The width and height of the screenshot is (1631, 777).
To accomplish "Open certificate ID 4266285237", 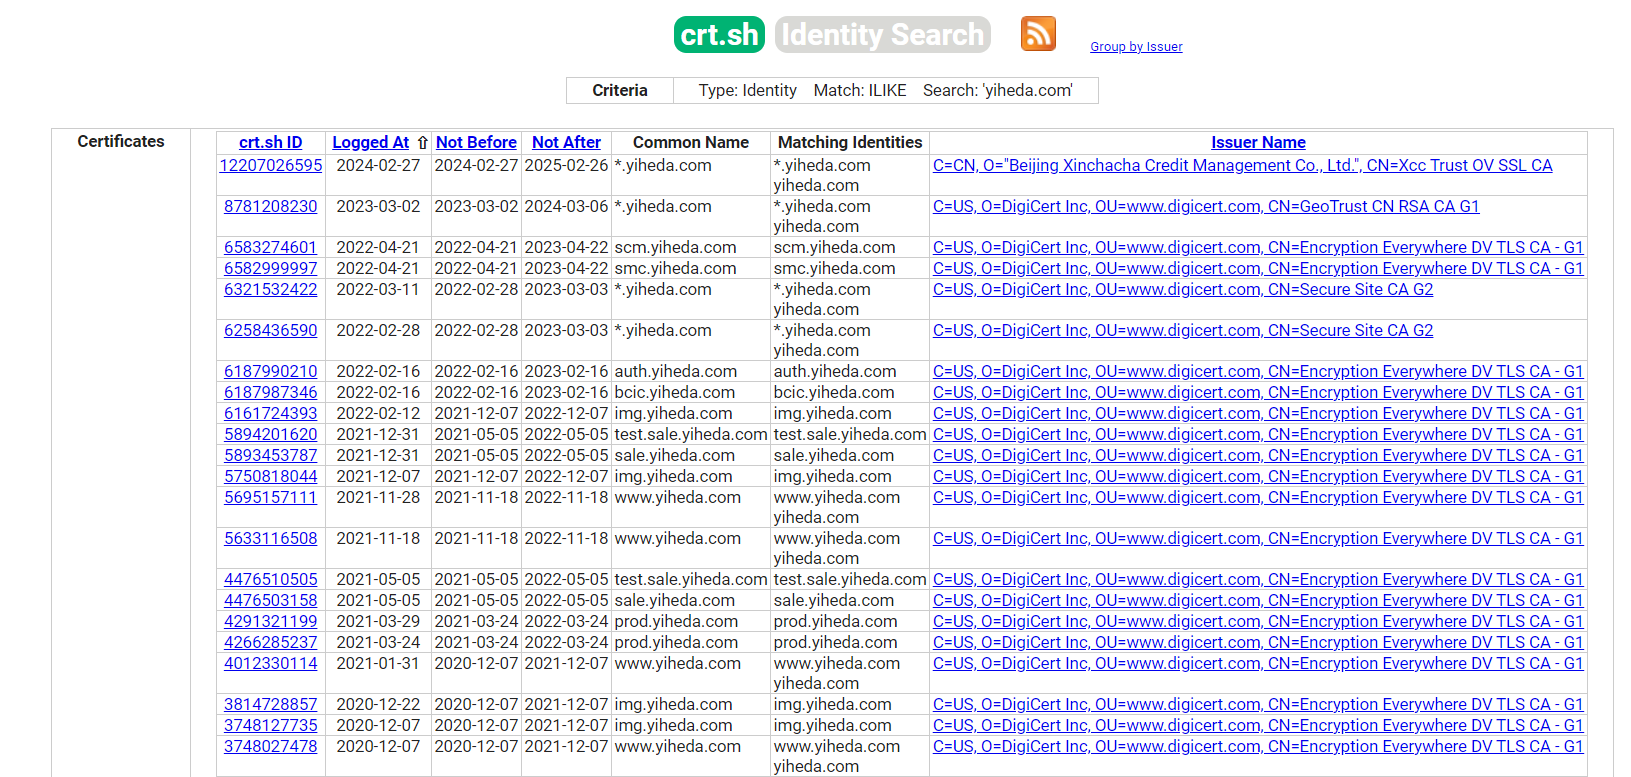I will point(271,643).
